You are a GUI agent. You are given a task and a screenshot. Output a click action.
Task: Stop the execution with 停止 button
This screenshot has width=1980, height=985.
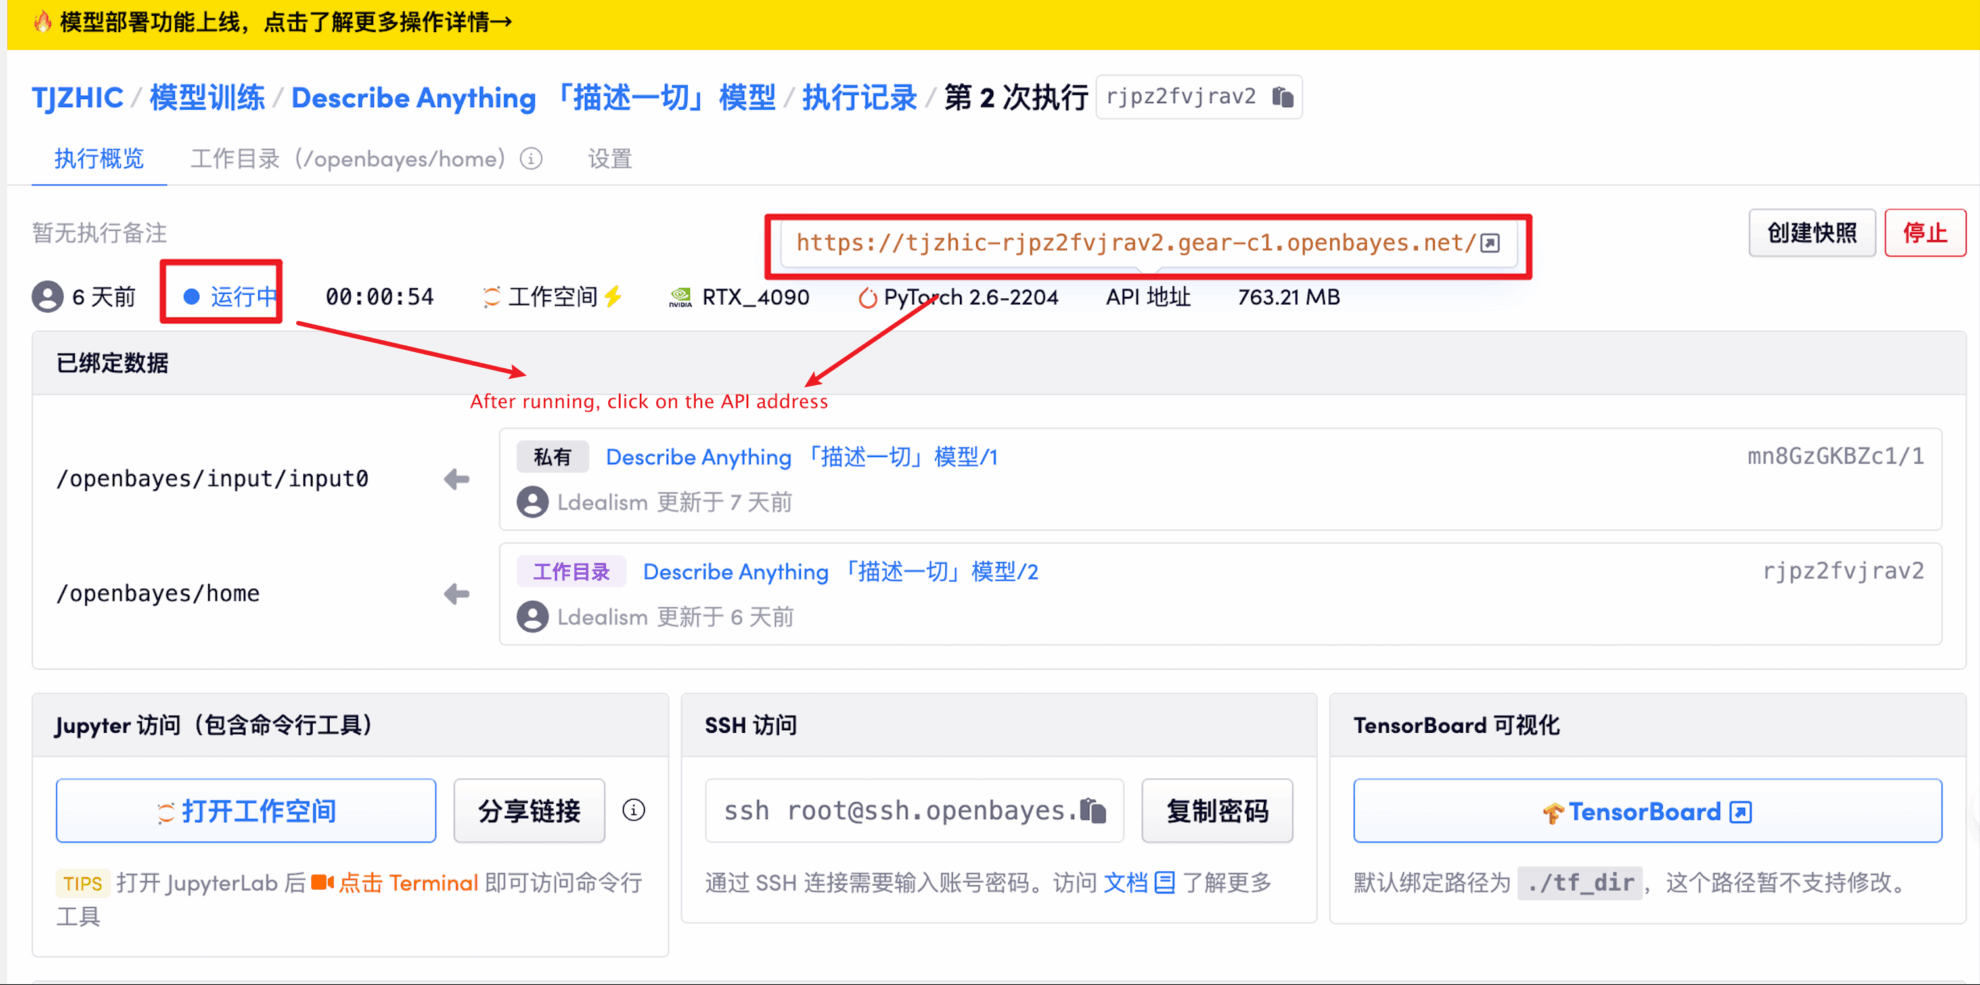coord(1924,233)
